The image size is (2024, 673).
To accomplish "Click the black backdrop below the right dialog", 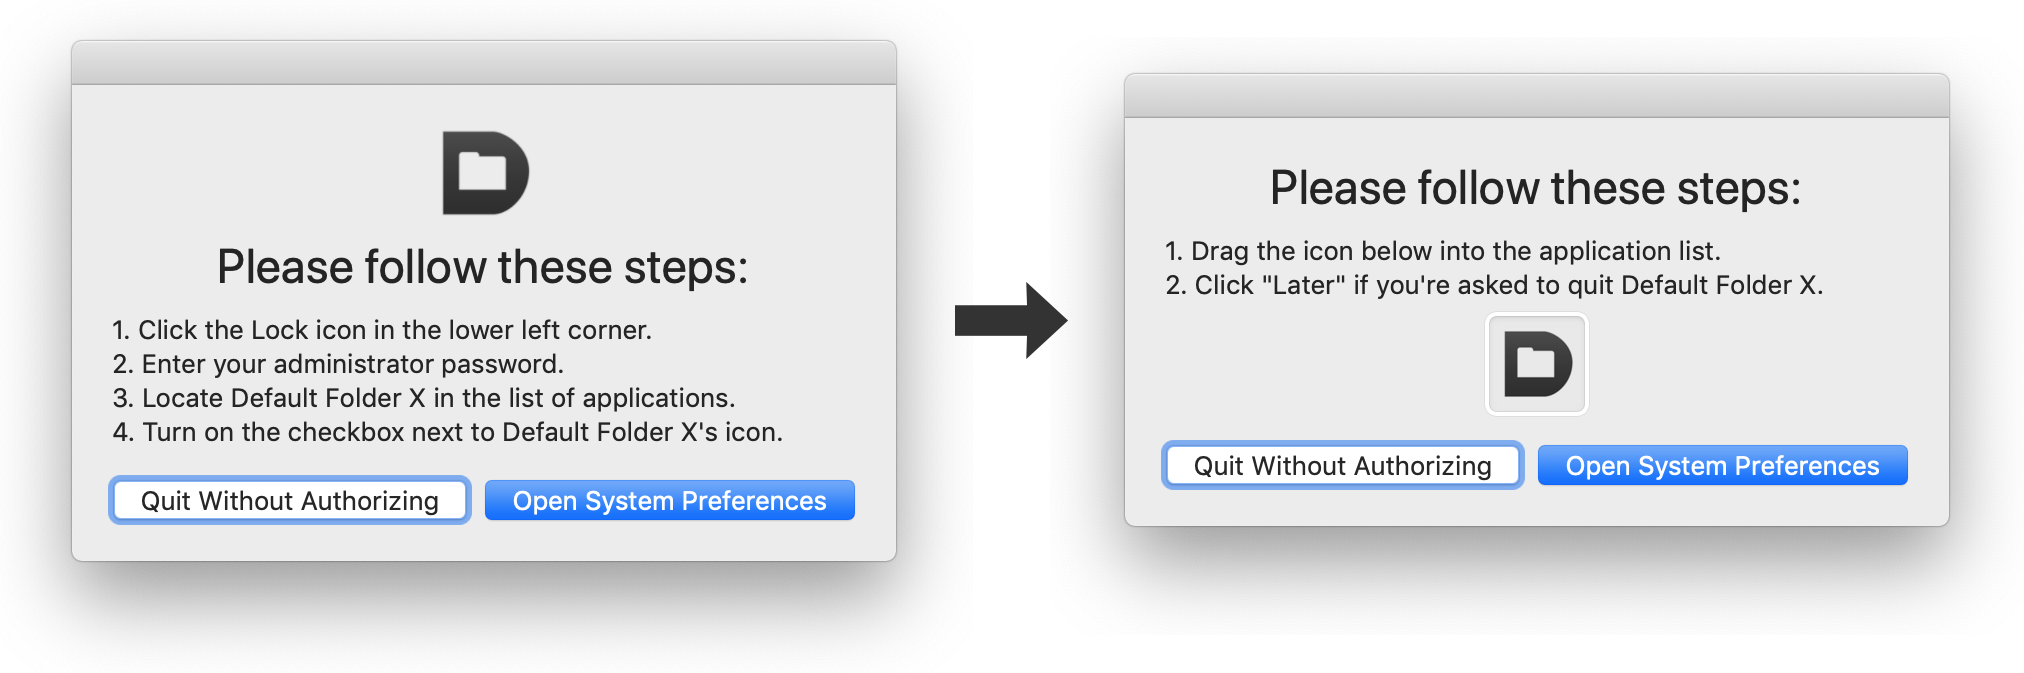I will (x=1536, y=582).
